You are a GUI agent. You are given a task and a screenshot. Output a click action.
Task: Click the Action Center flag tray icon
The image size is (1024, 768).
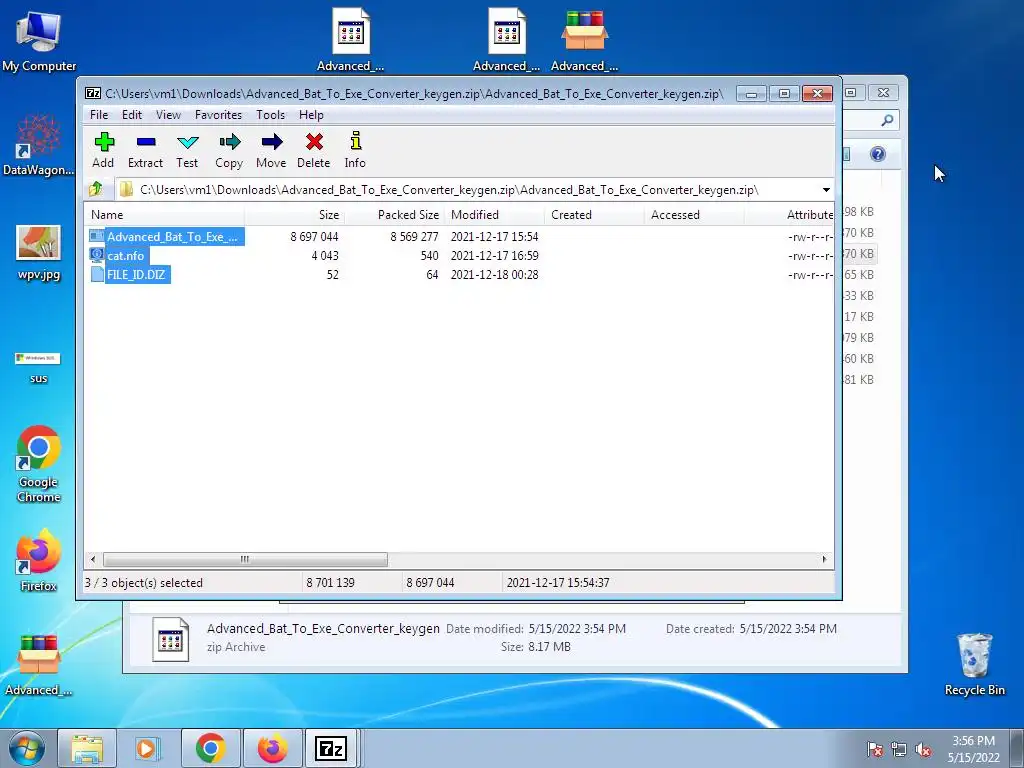coord(875,750)
